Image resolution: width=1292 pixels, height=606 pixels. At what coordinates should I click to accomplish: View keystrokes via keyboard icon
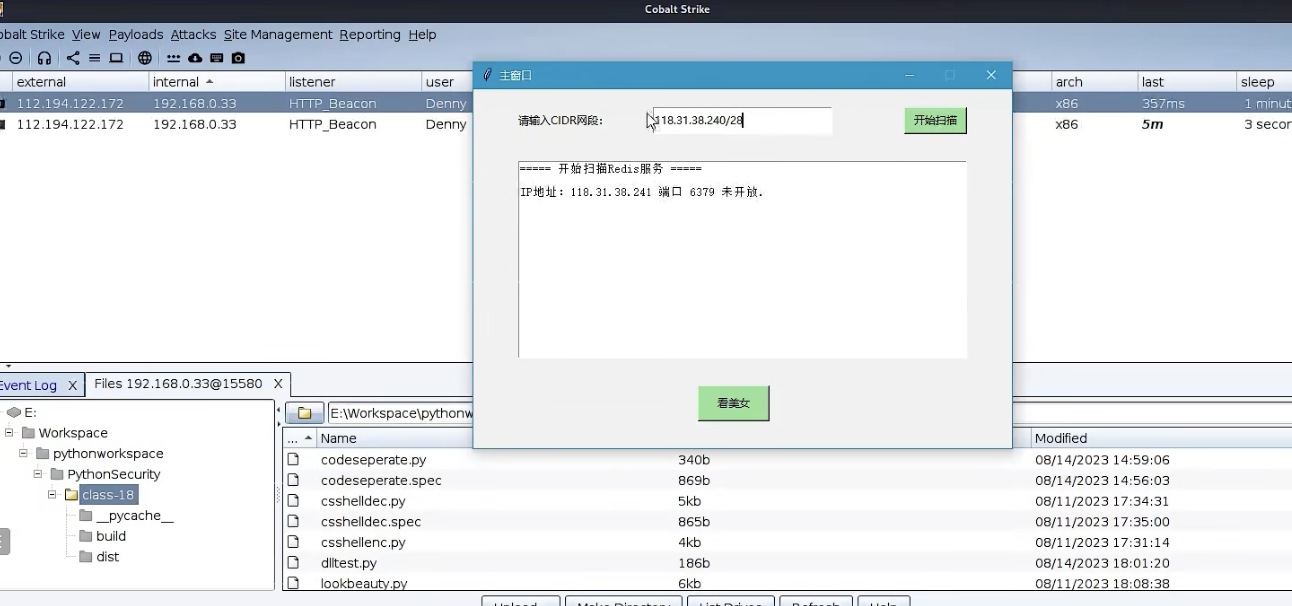click(x=216, y=58)
